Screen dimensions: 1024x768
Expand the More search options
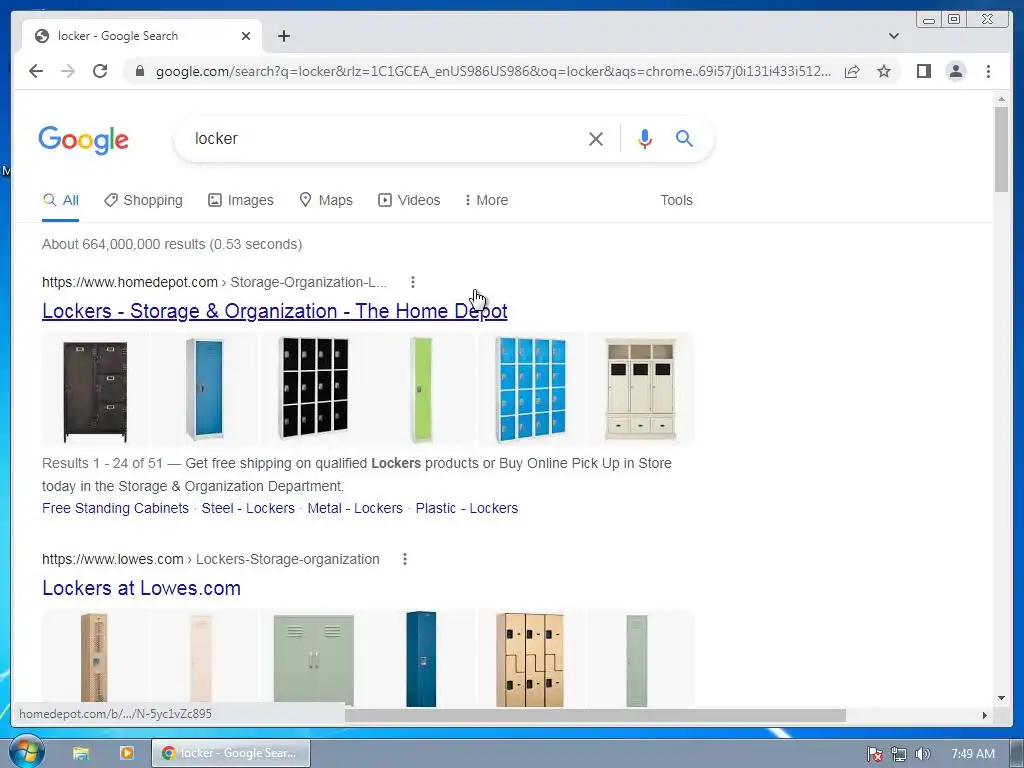[486, 200]
